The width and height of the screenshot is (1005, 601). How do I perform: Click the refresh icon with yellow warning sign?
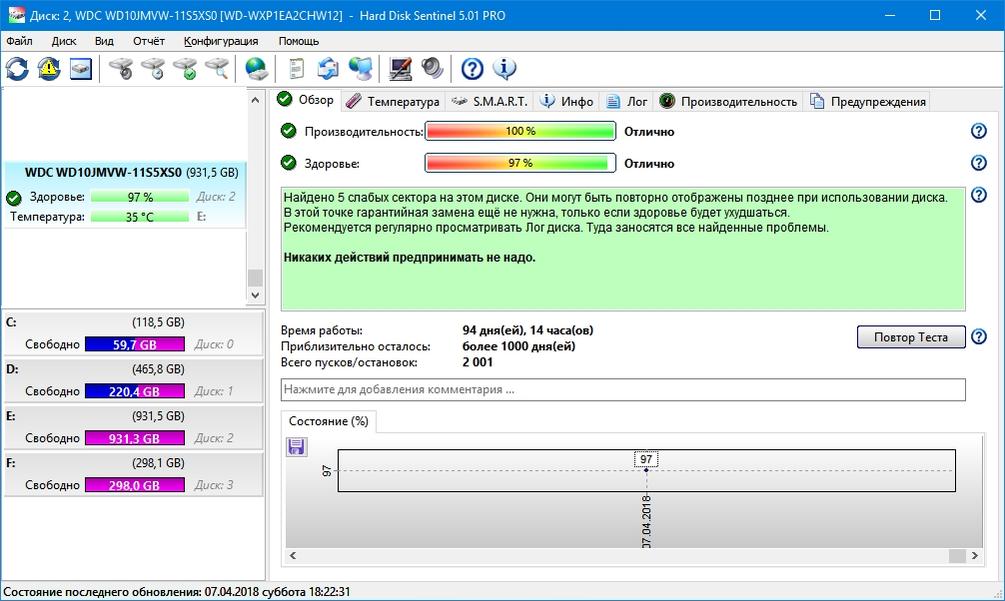(x=49, y=69)
